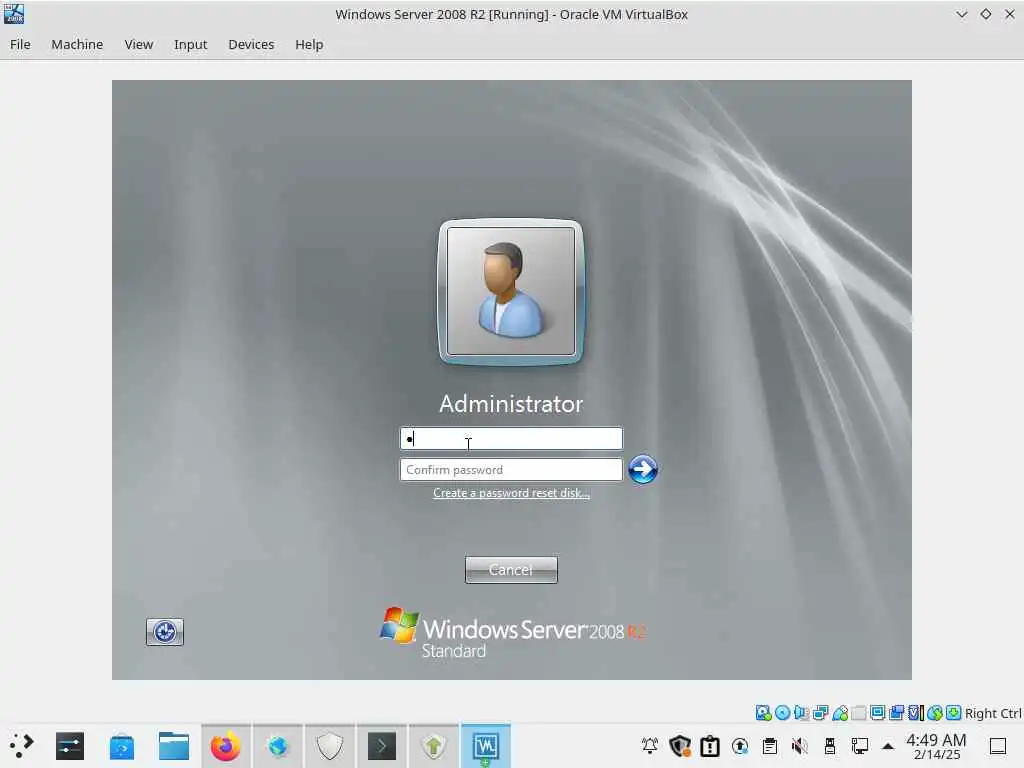Open the security shield tray icon

pos(680,745)
